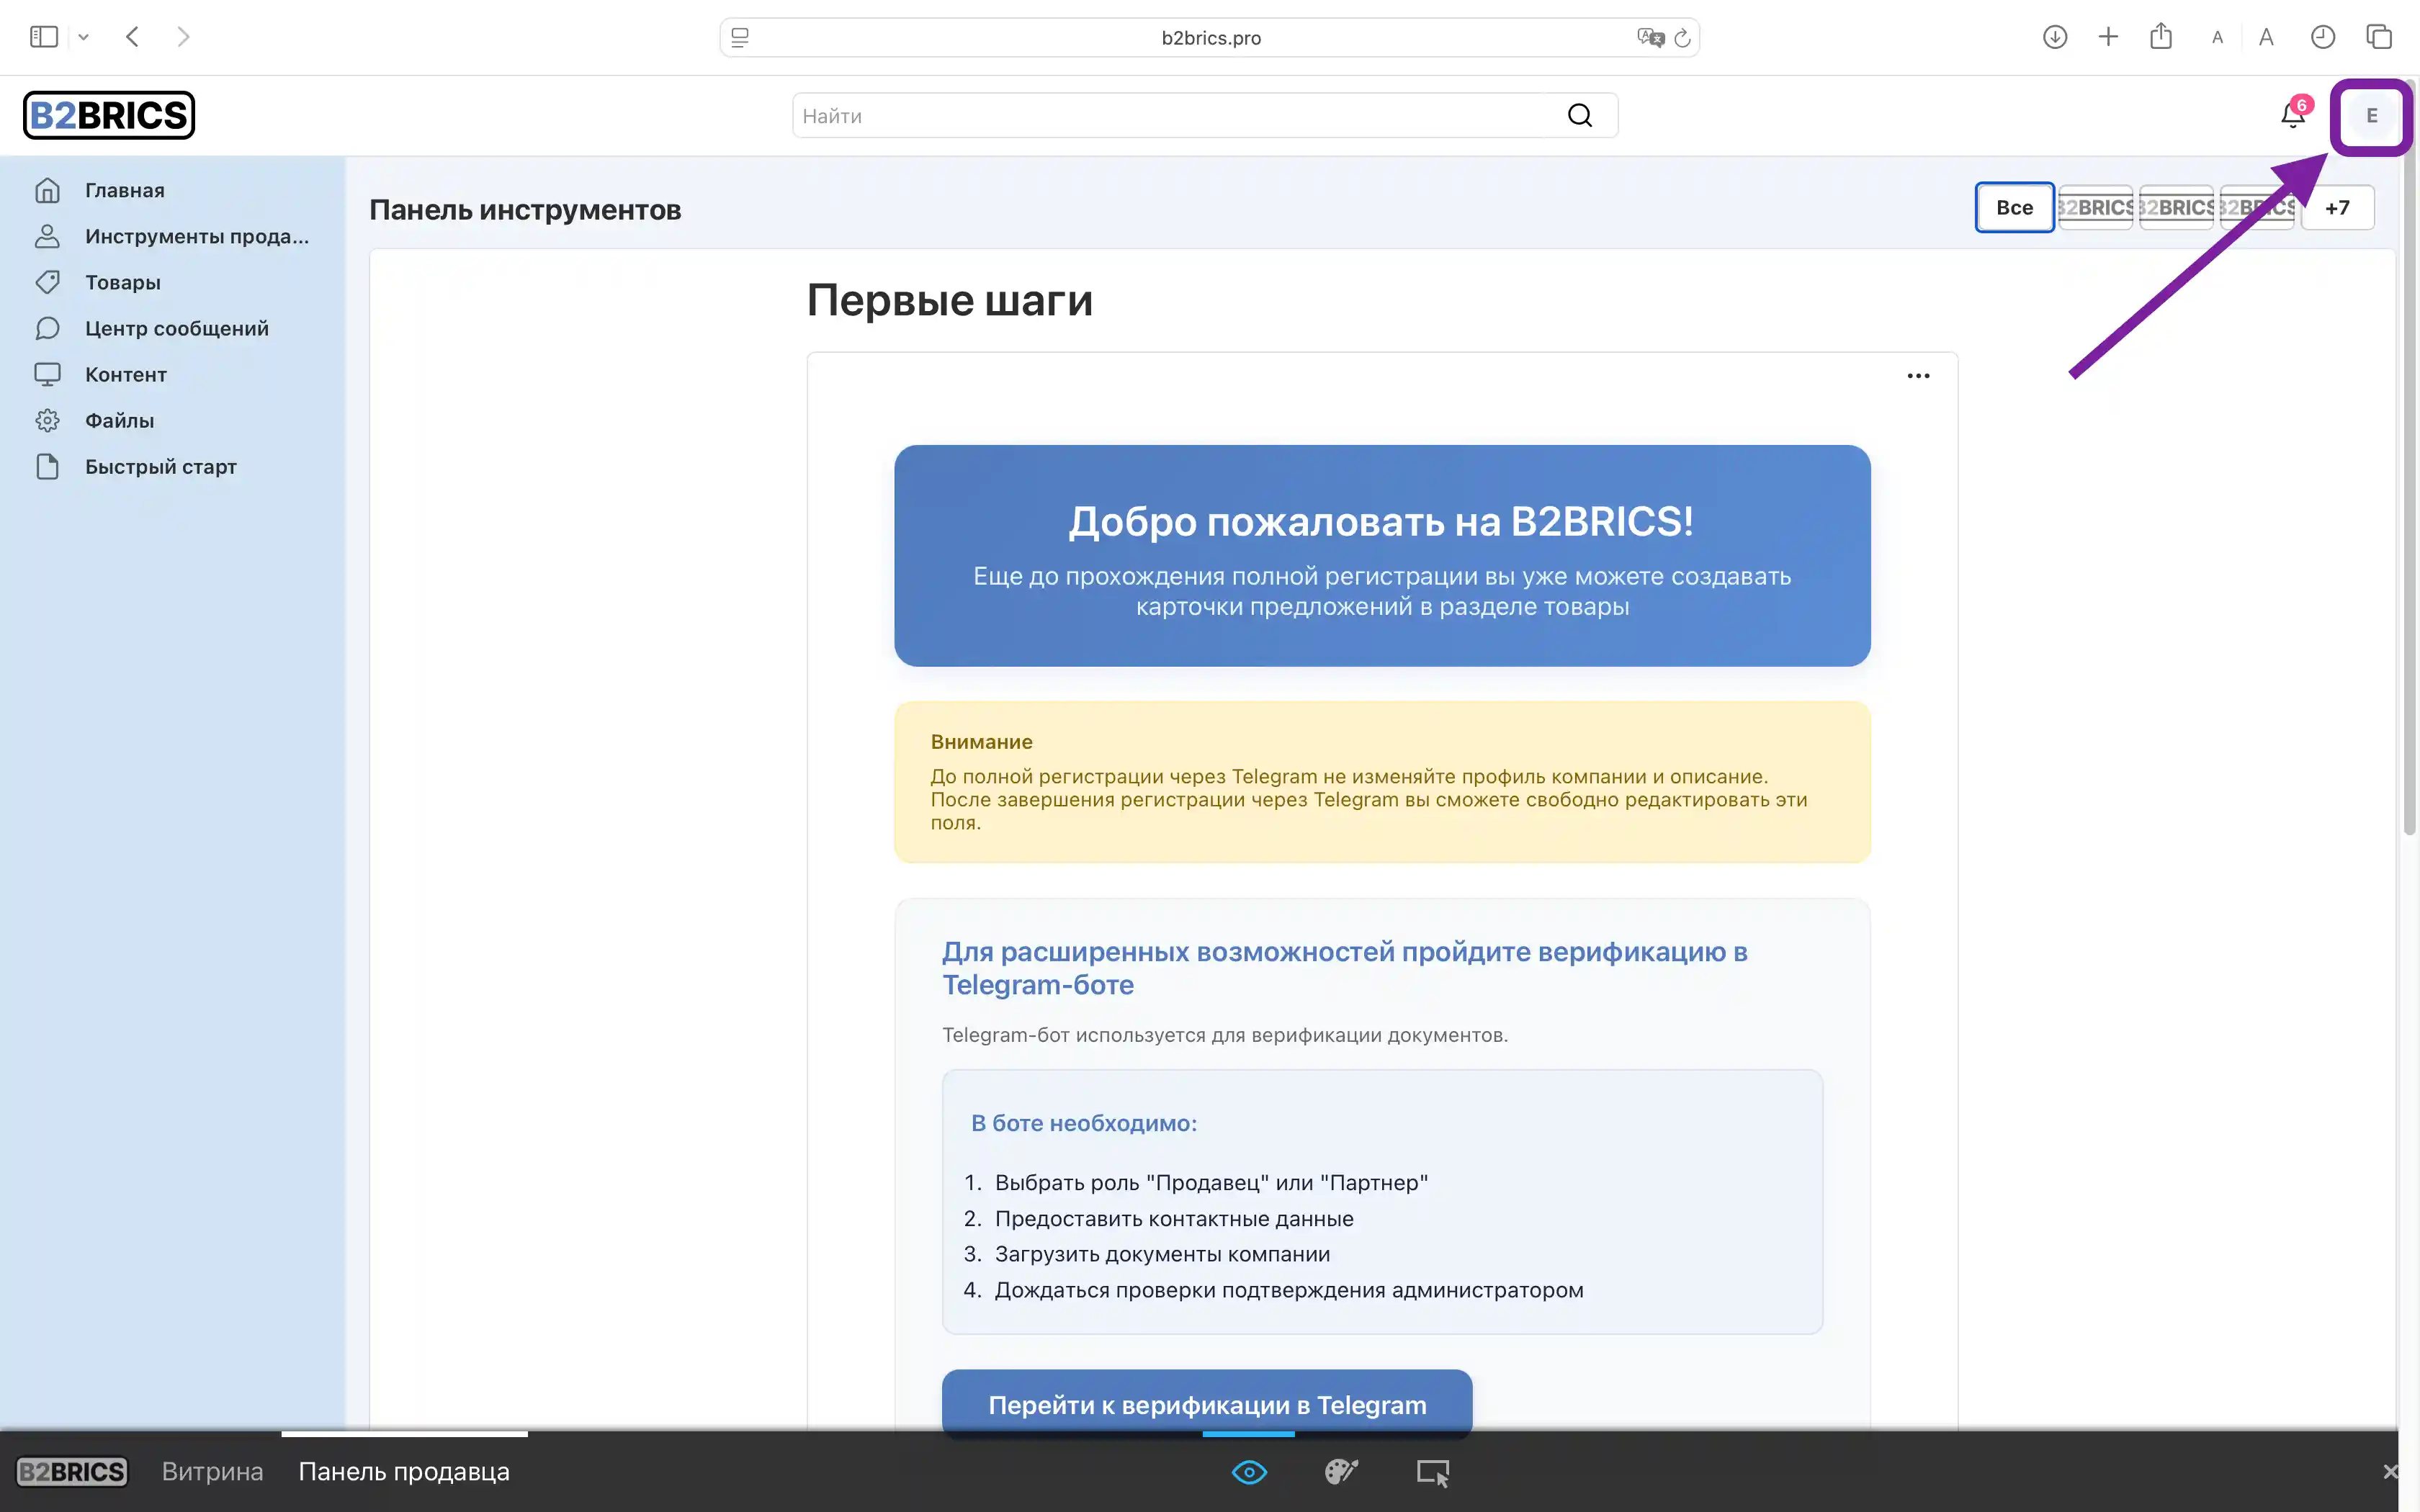Screen dimensions: 2420x1512
Task: Click the b2brics.pro address bar
Action: pyautogui.click(x=1210, y=37)
